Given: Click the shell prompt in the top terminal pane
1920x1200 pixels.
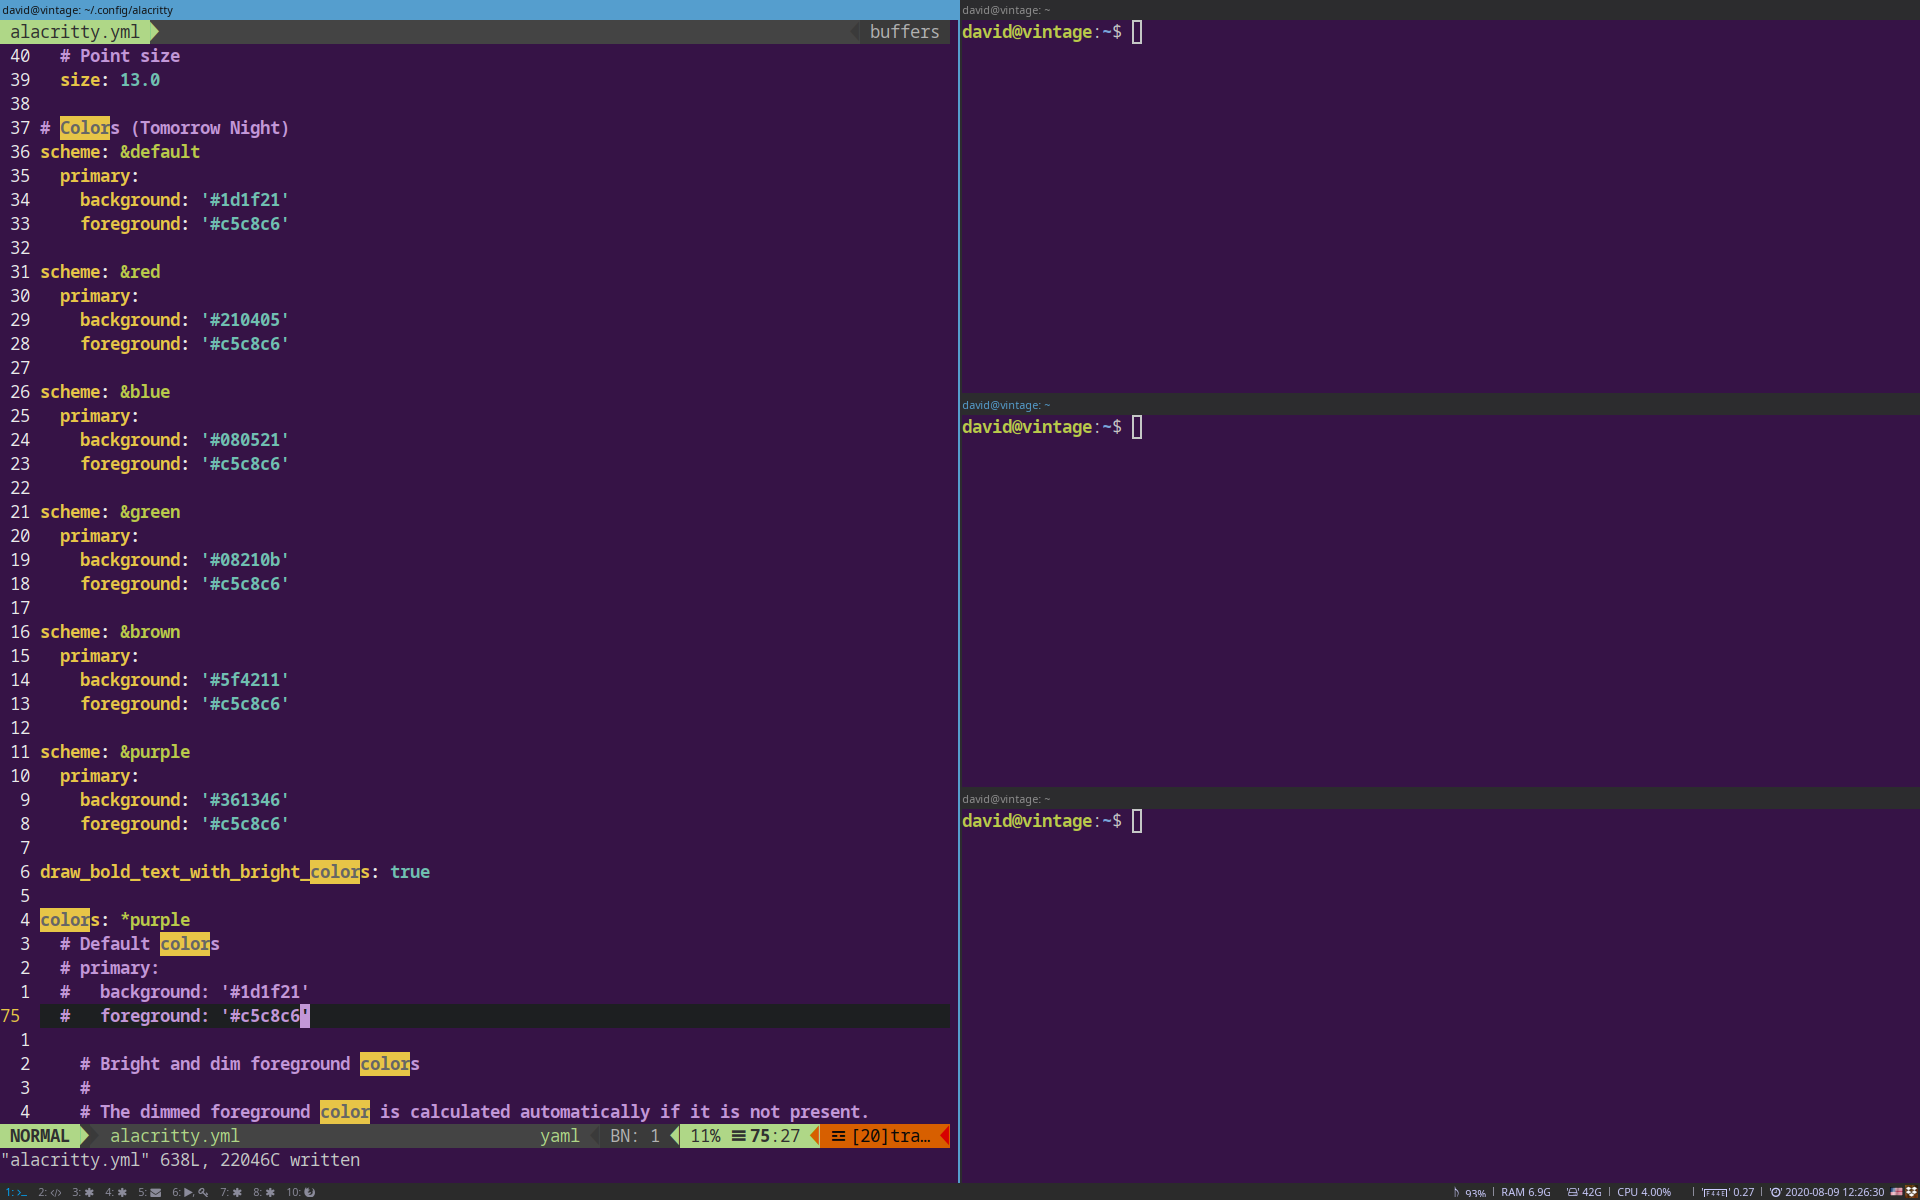Looking at the screenshot, I should click(1045, 32).
